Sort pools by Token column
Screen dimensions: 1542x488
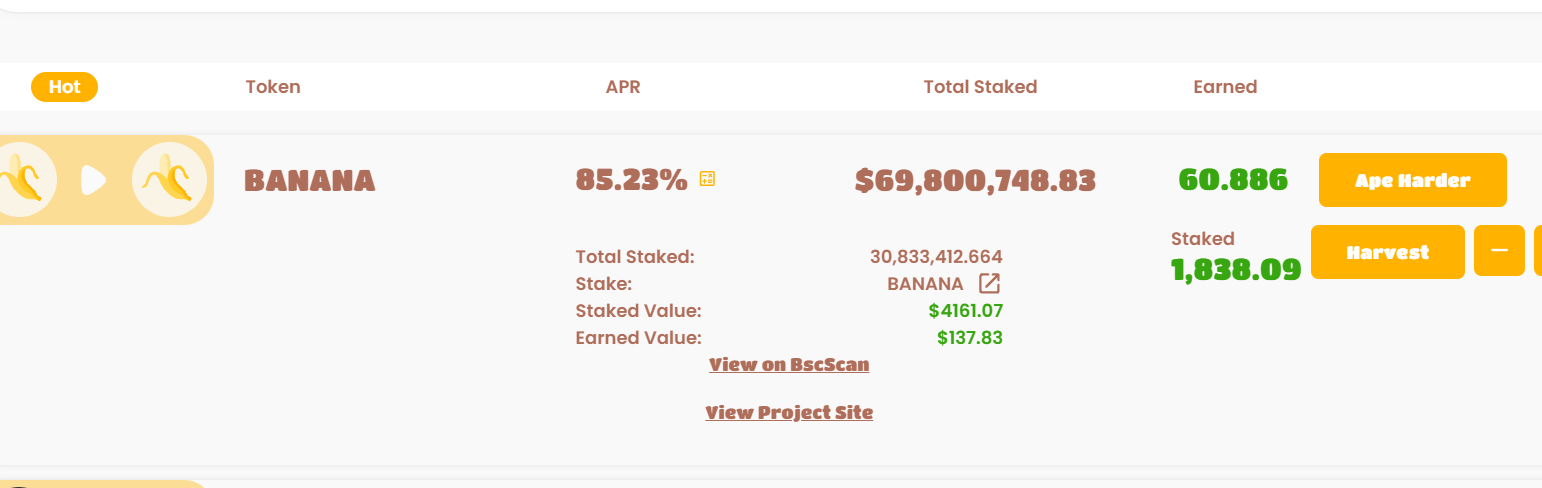pyautogui.click(x=273, y=87)
